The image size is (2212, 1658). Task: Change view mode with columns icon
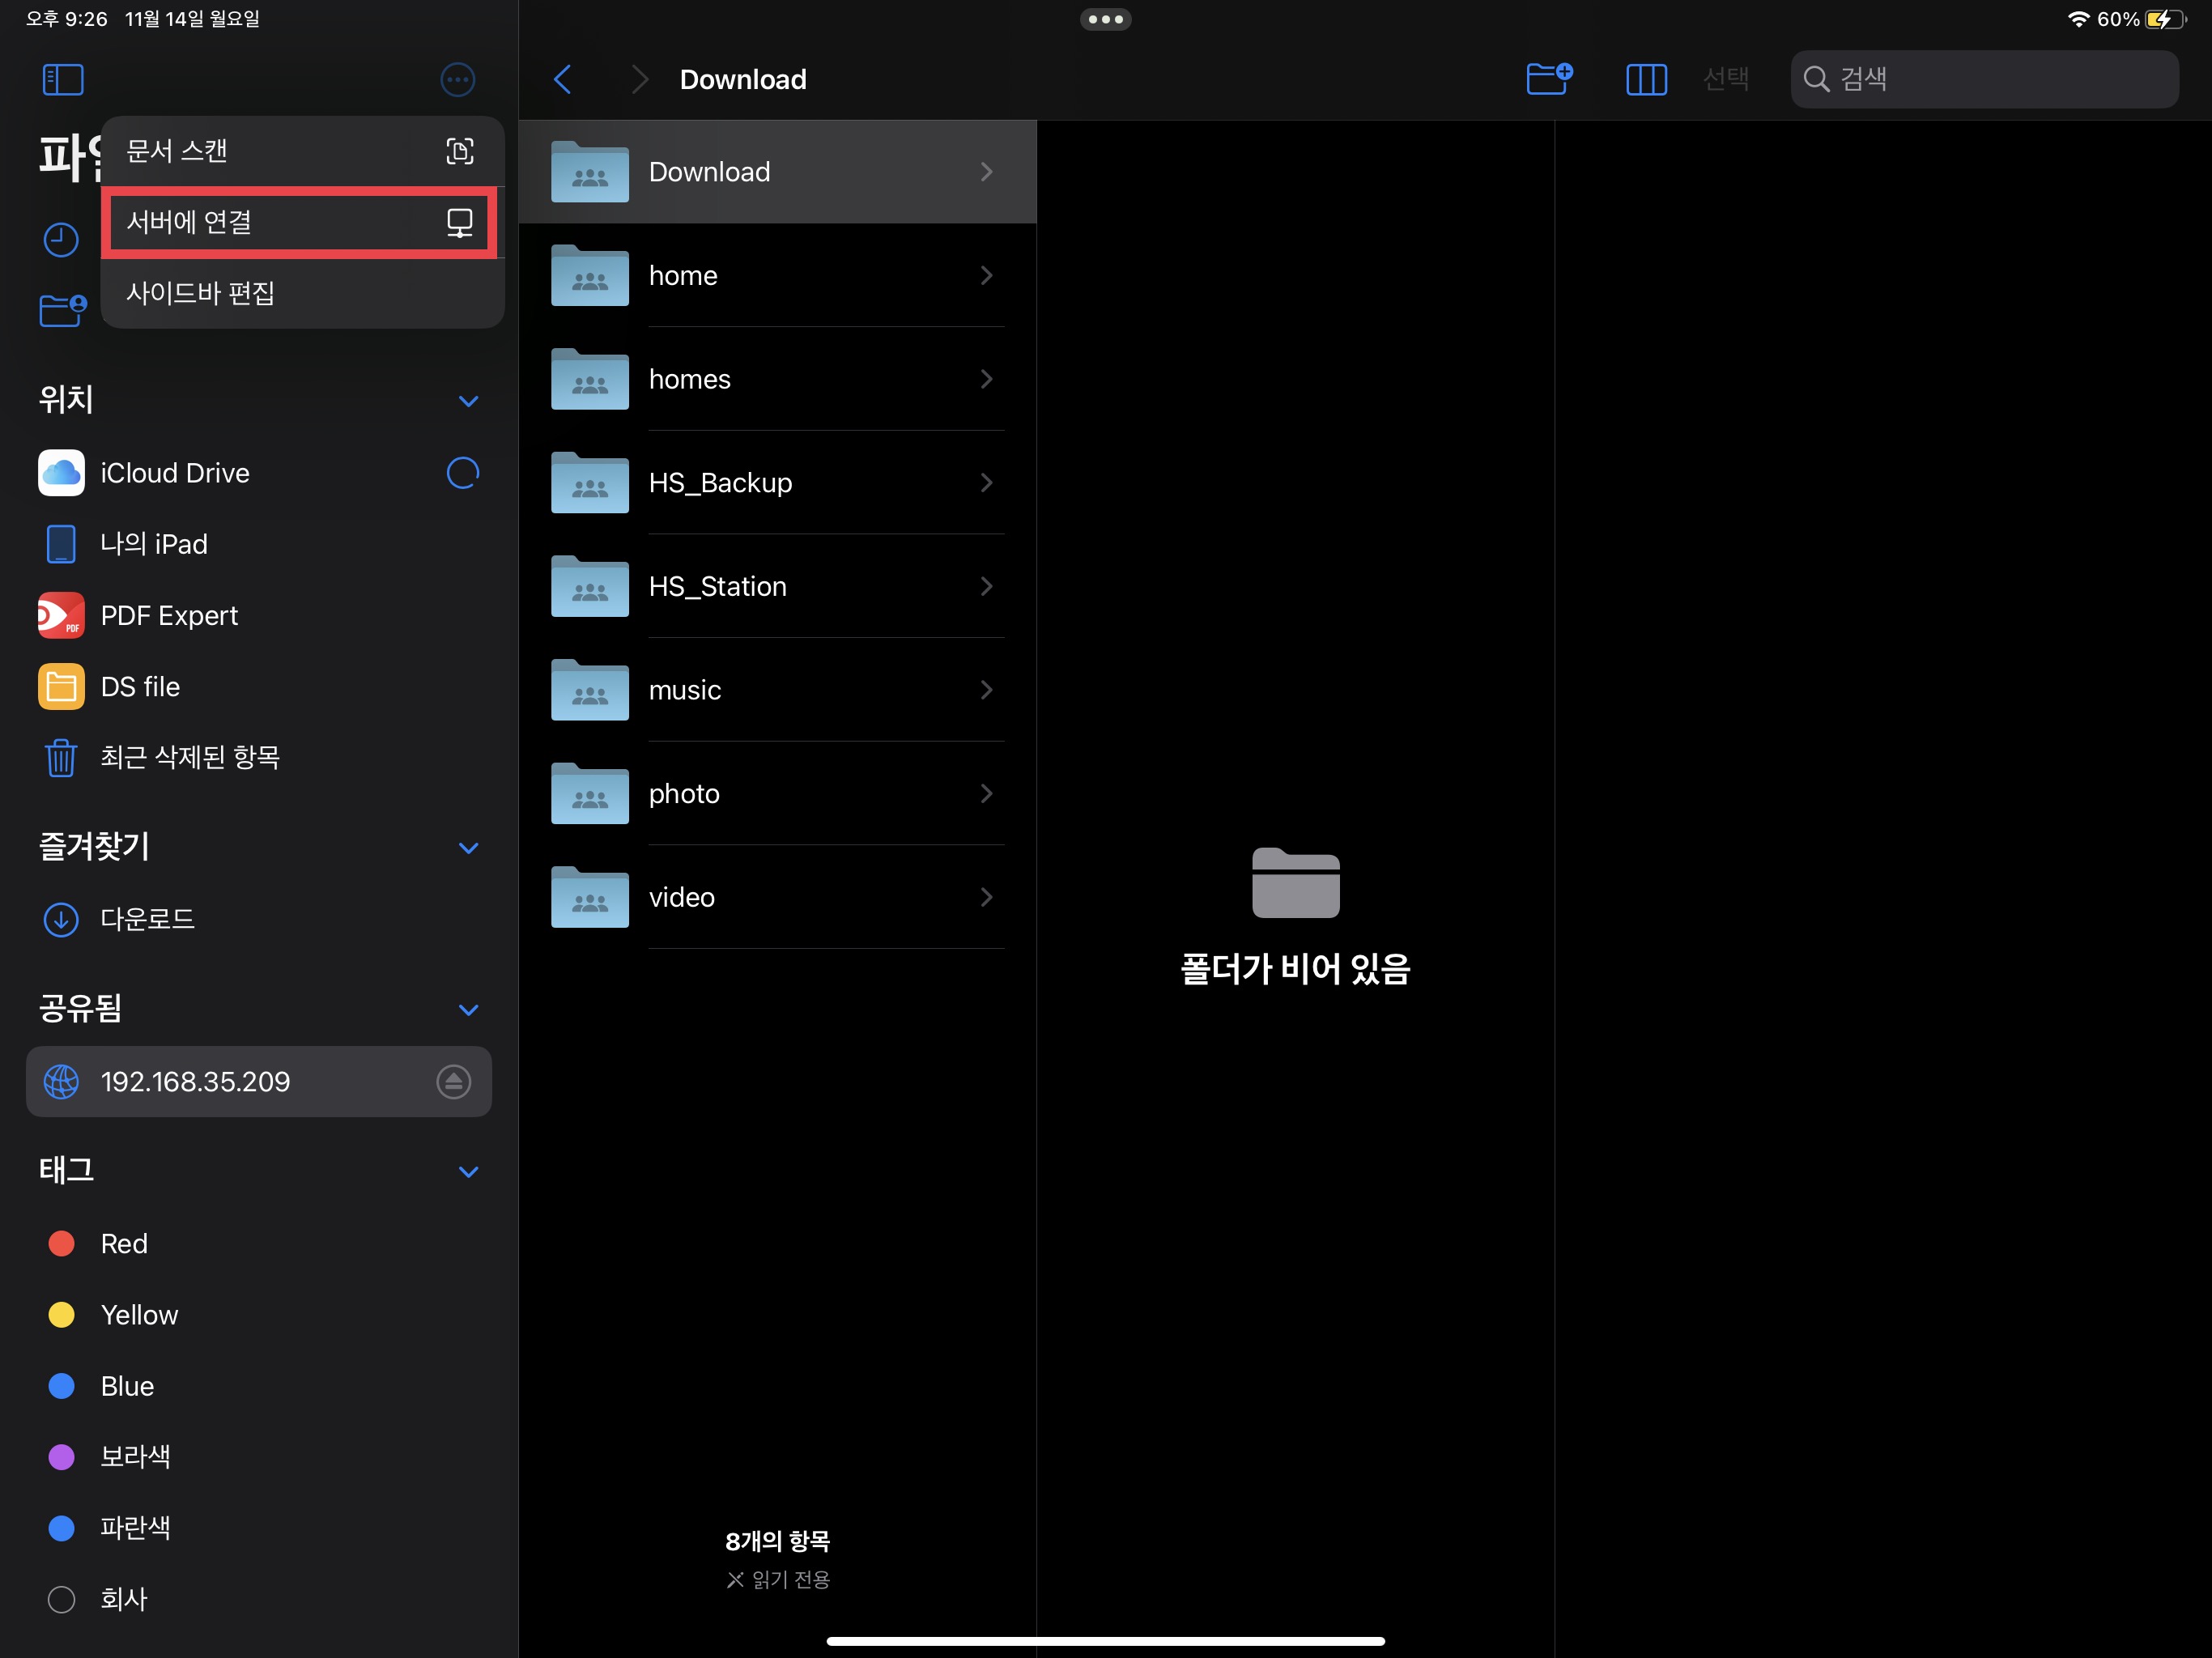click(1646, 79)
